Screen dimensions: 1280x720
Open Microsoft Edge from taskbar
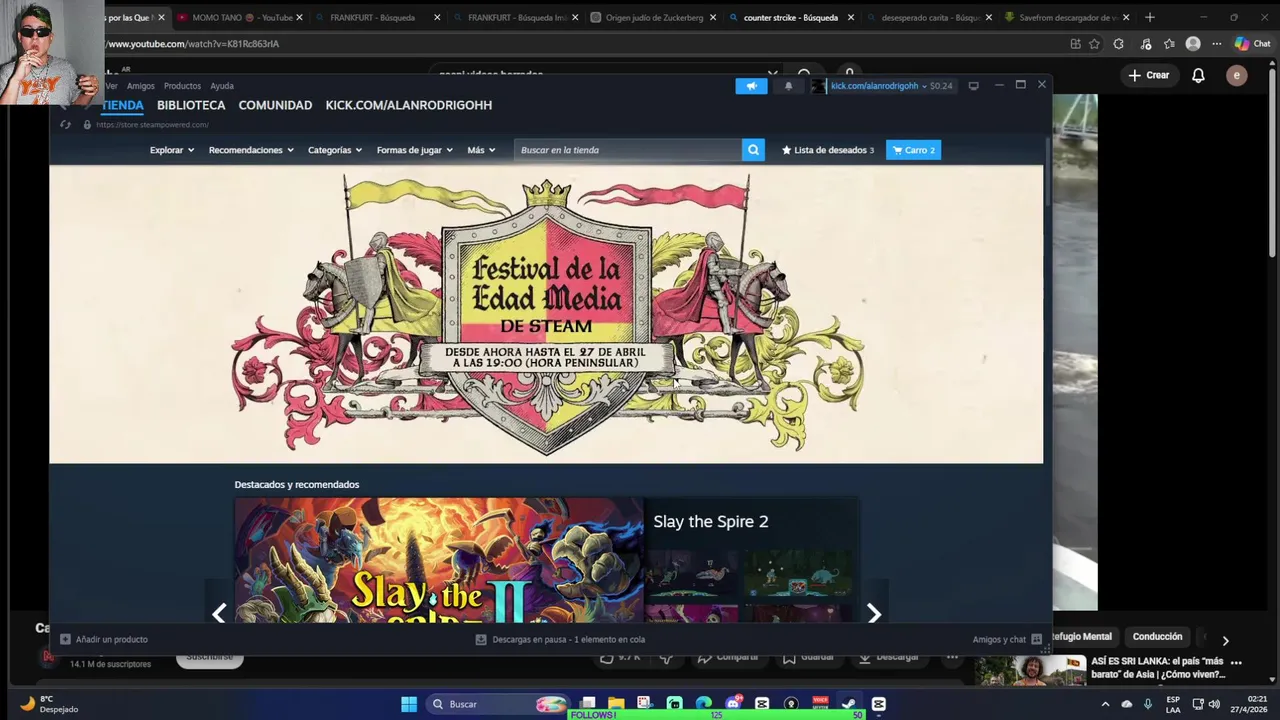703,704
